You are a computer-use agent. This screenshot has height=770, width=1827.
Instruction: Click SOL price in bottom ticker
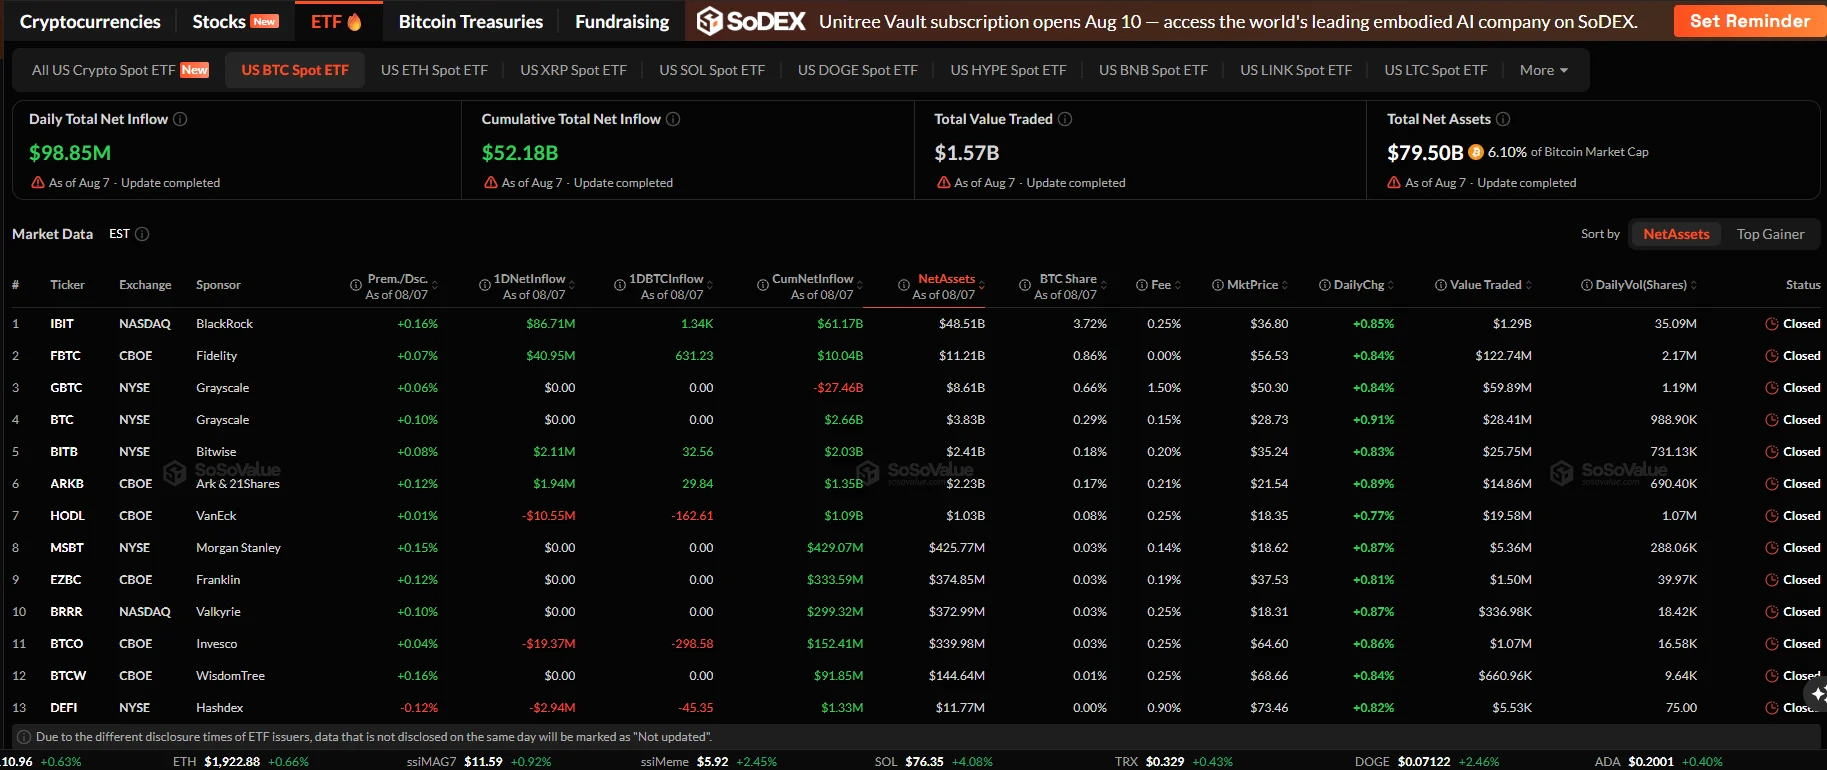(x=924, y=761)
